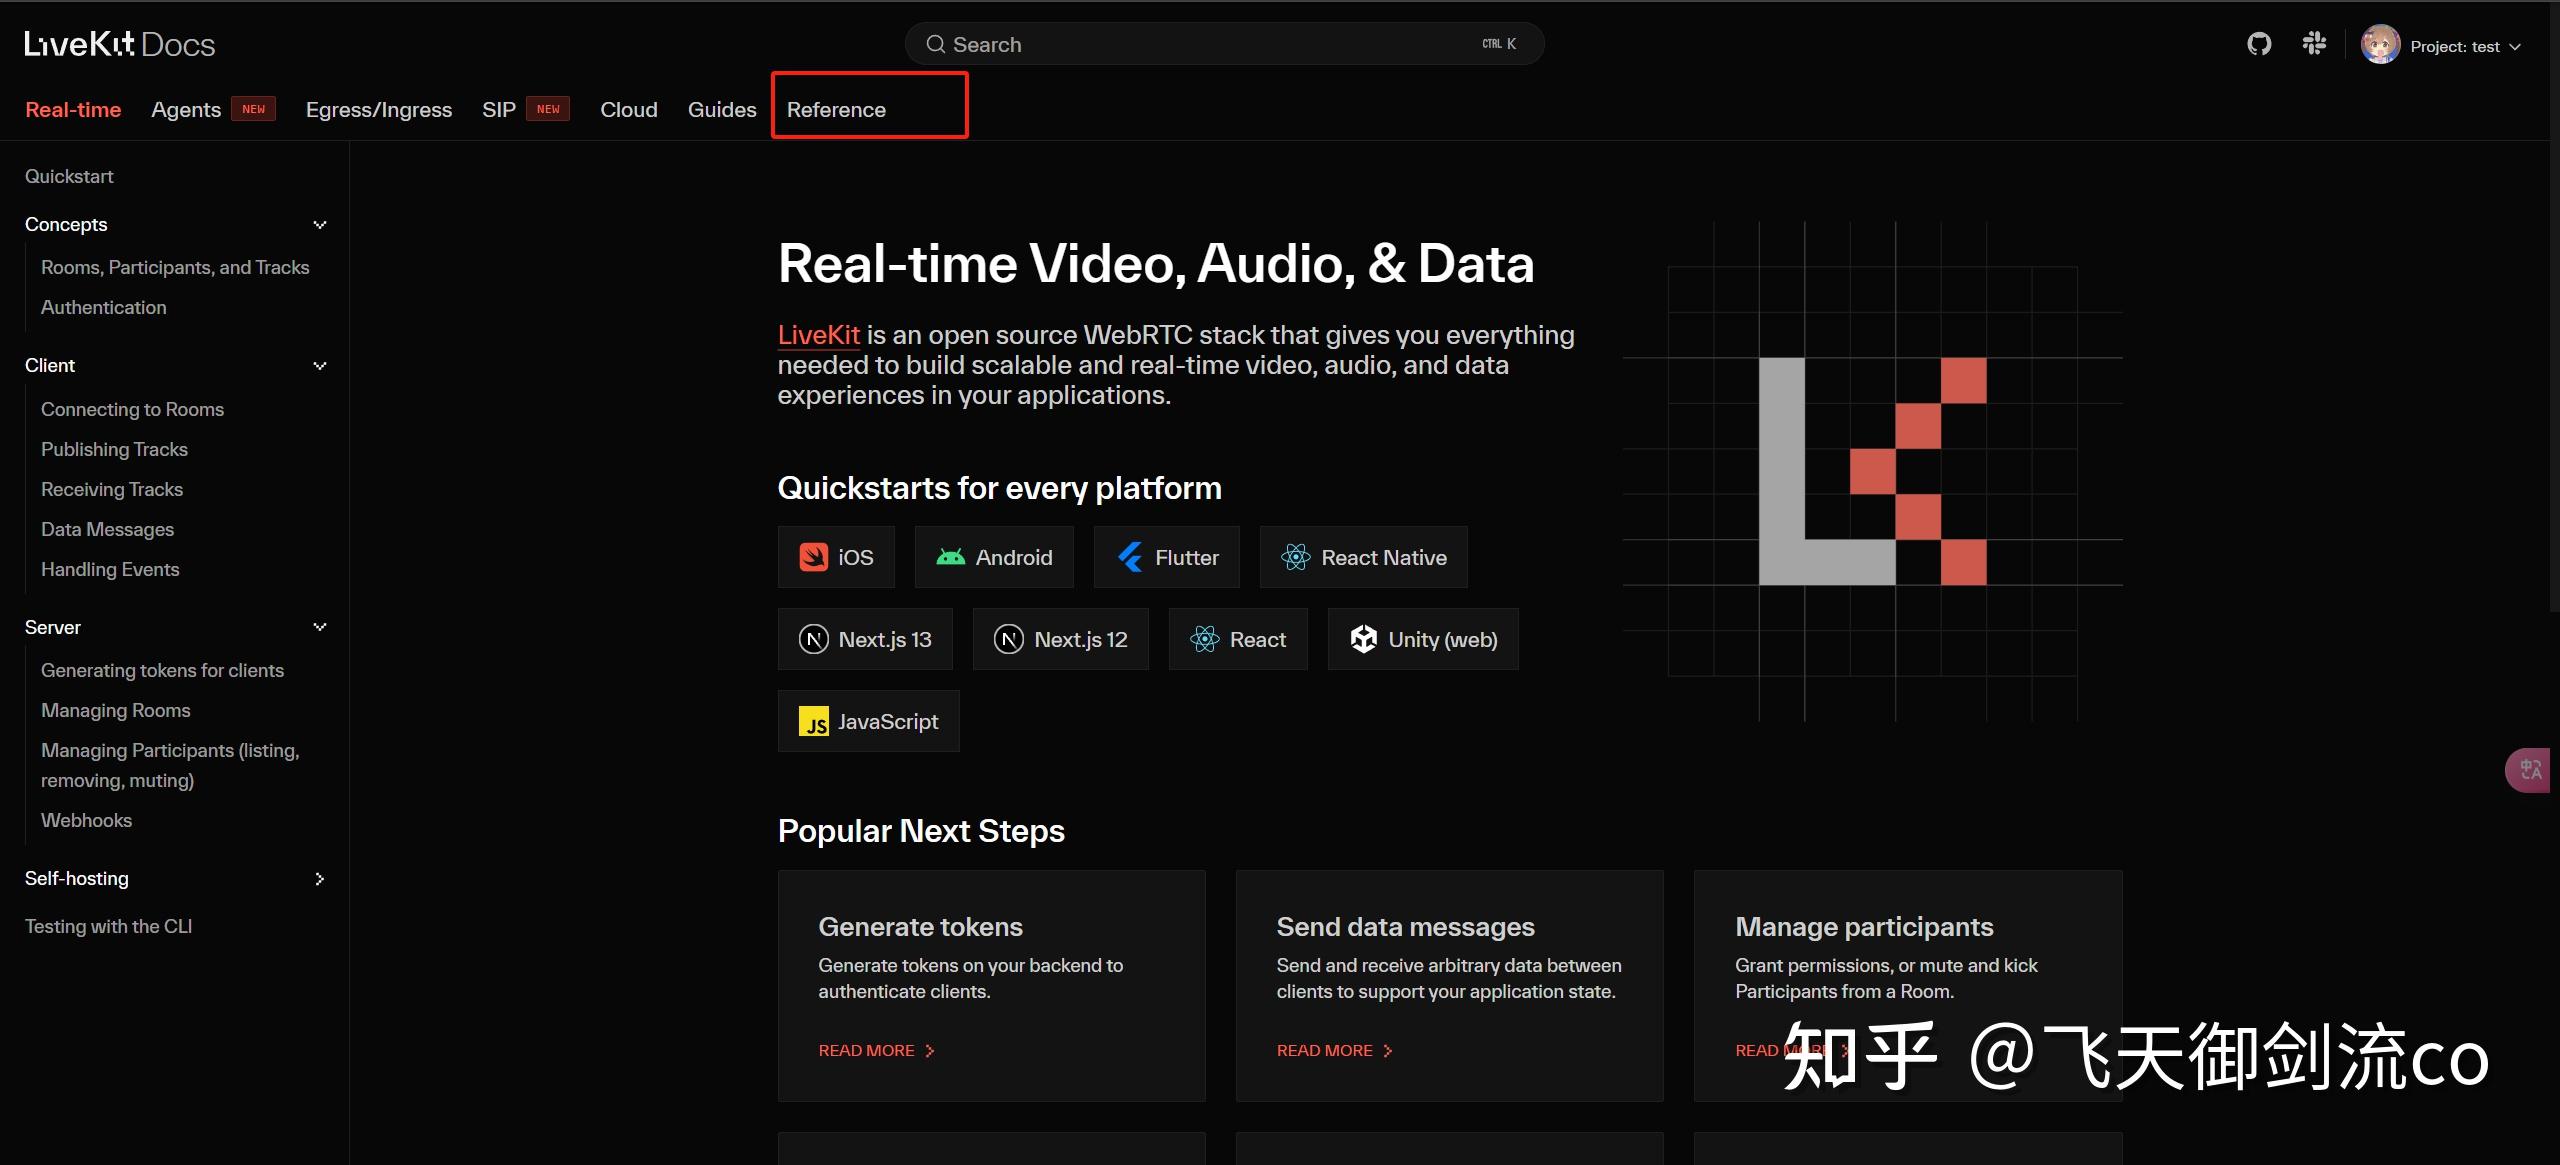Switch to the Reference tab
Image resolution: width=2560 pixels, height=1165 pixels.
[836, 110]
